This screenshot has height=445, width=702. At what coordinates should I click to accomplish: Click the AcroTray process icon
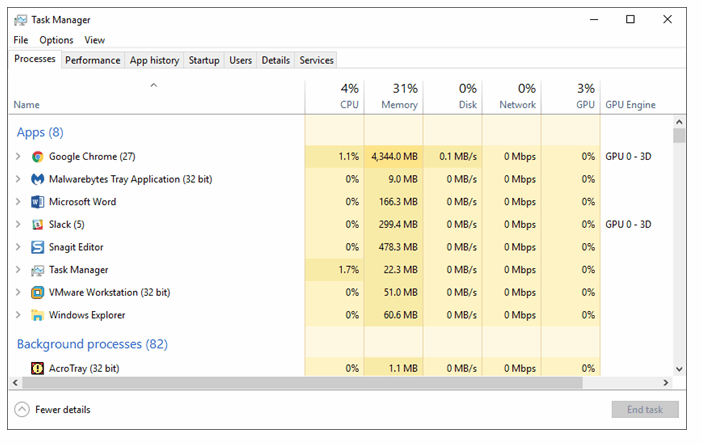pos(38,368)
